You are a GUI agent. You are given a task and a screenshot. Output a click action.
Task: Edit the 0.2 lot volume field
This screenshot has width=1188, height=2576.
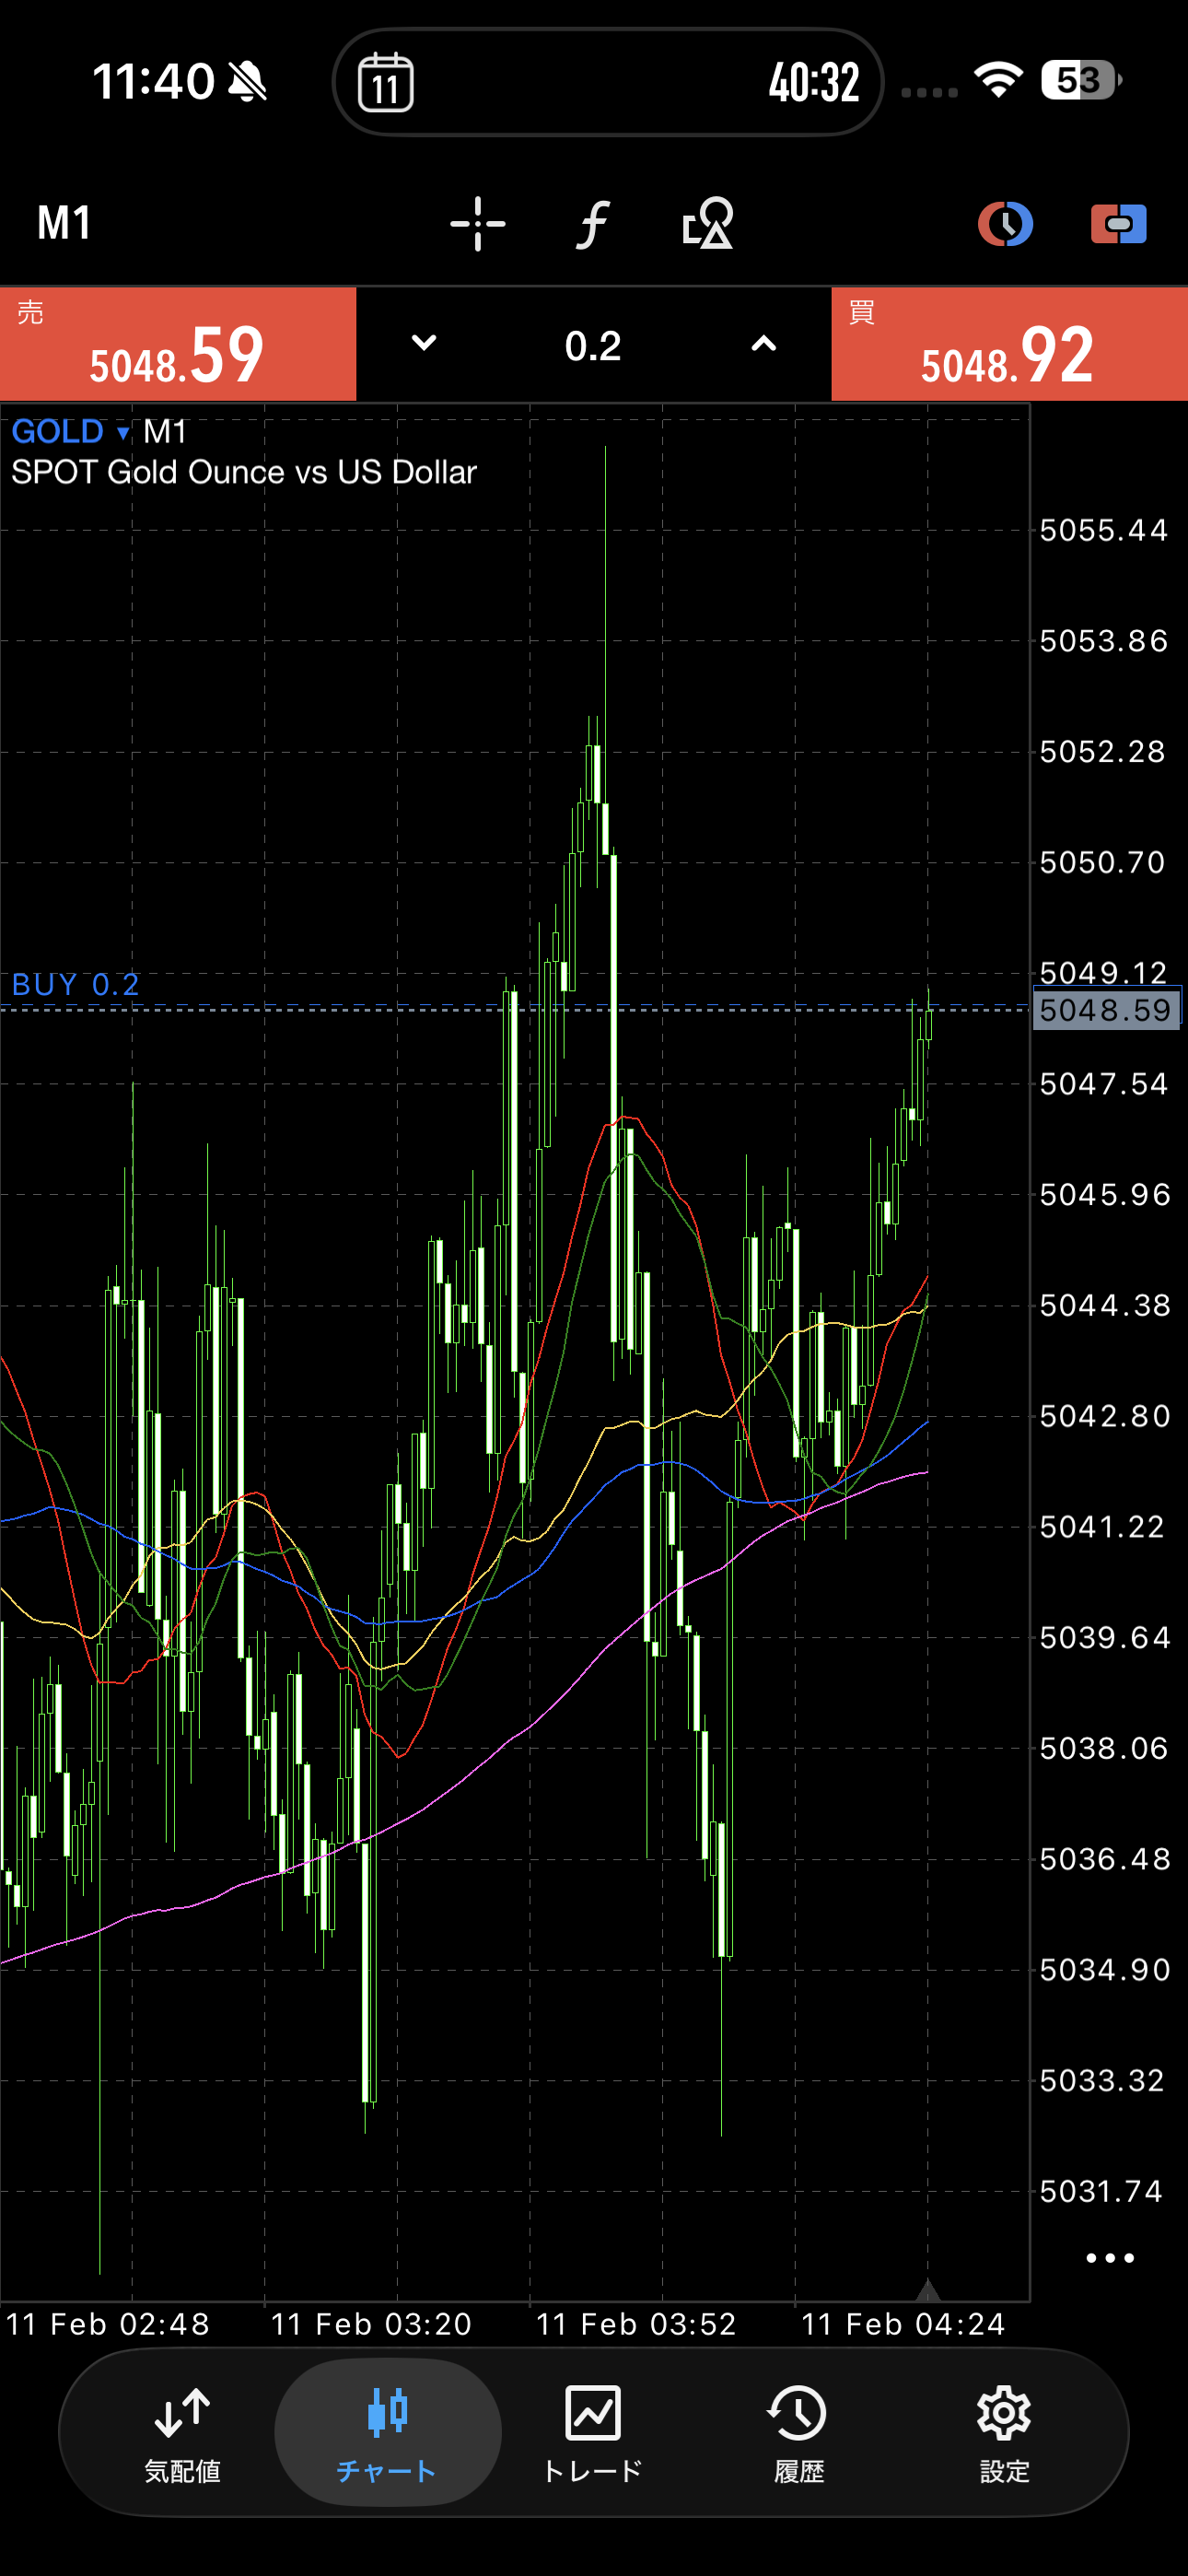[593, 346]
